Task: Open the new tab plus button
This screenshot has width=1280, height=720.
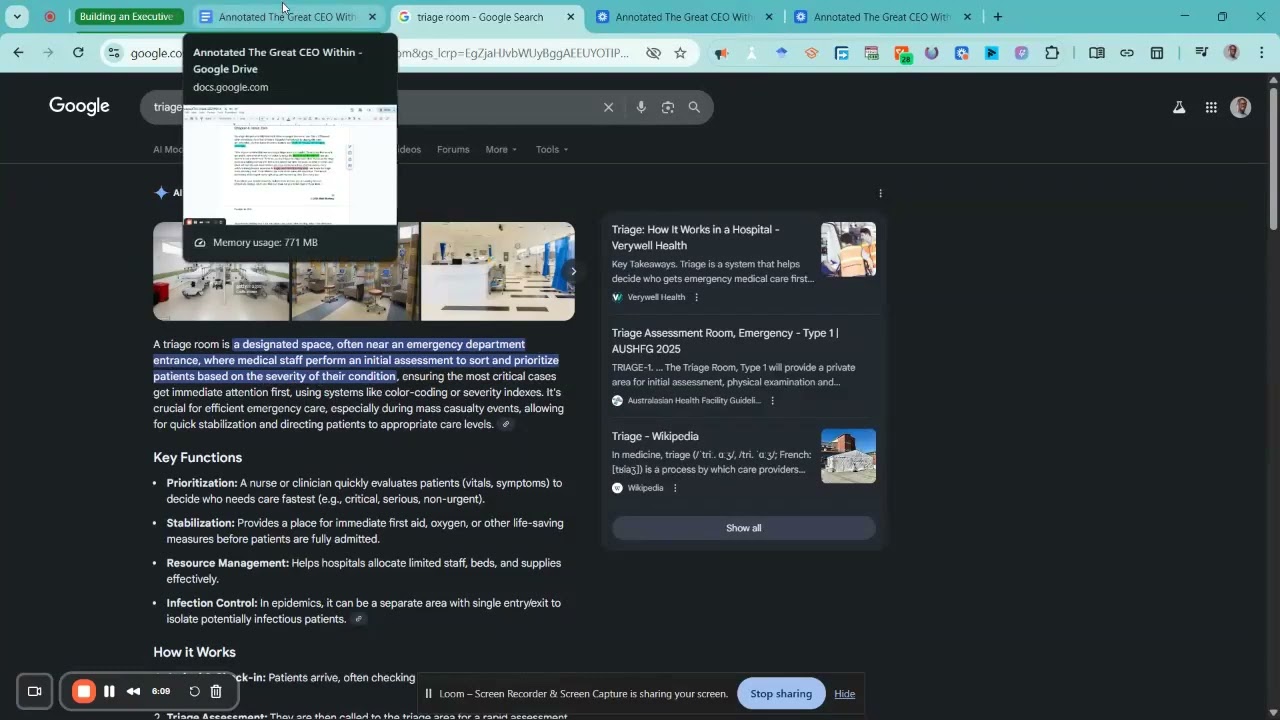Action: click(998, 17)
